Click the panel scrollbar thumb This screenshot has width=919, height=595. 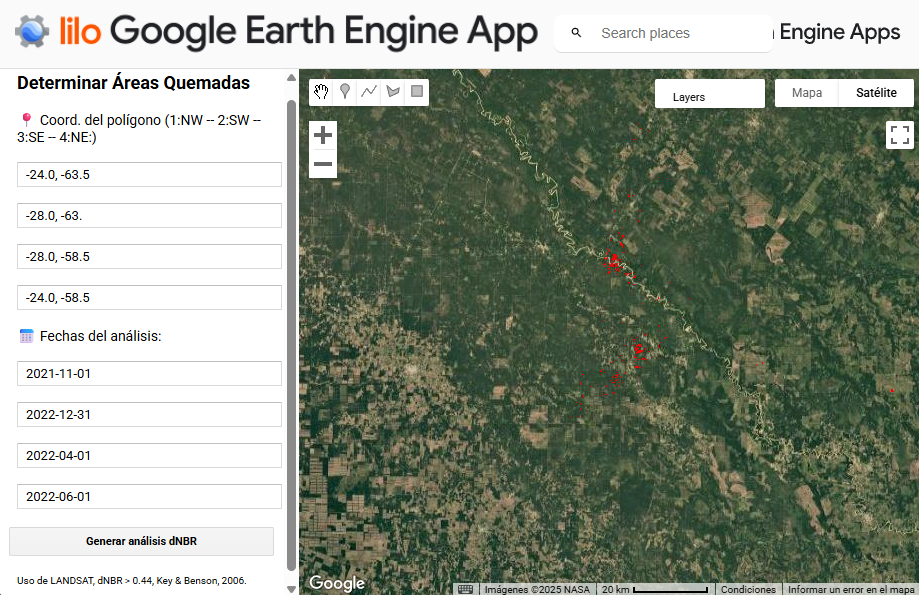coord(291,335)
